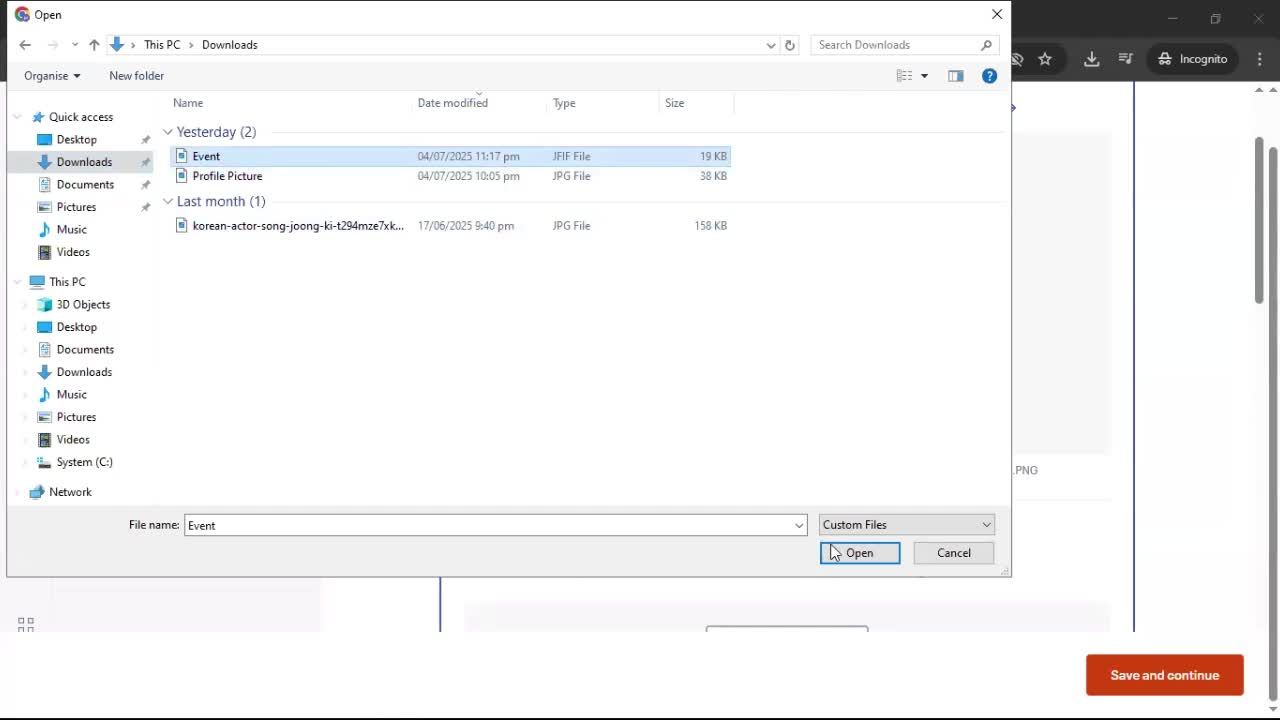Click the 158 KB size cell
Screen dimensions: 1280x720
point(710,226)
